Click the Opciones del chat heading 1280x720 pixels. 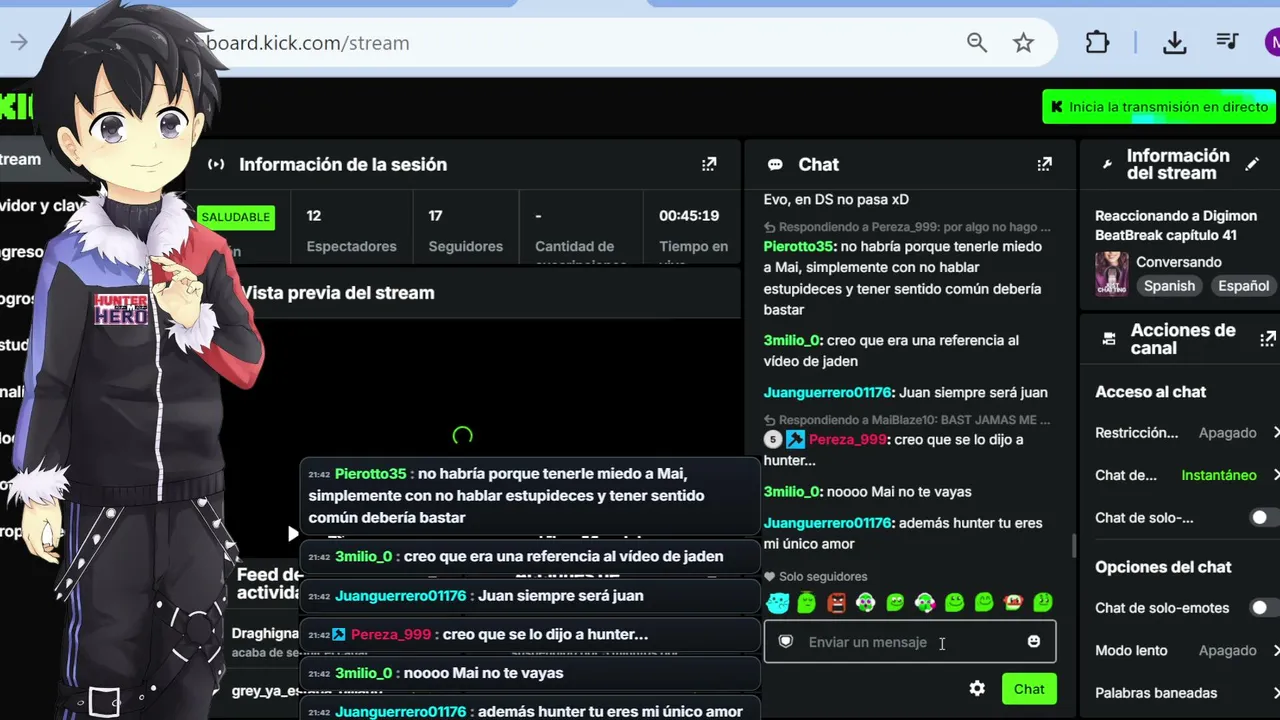click(1163, 567)
